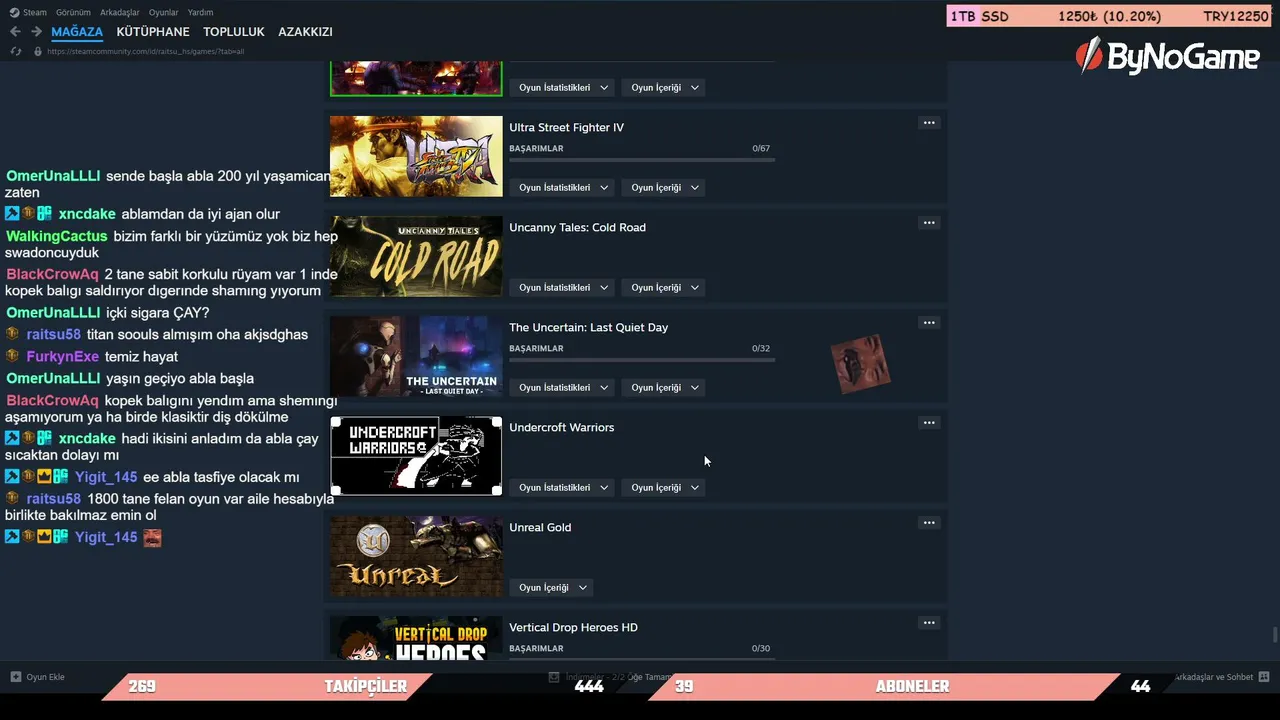Expand Oyun İstatistikleri for The Uncertain
This screenshot has width=1280, height=720.
pyautogui.click(x=563, y=388)
